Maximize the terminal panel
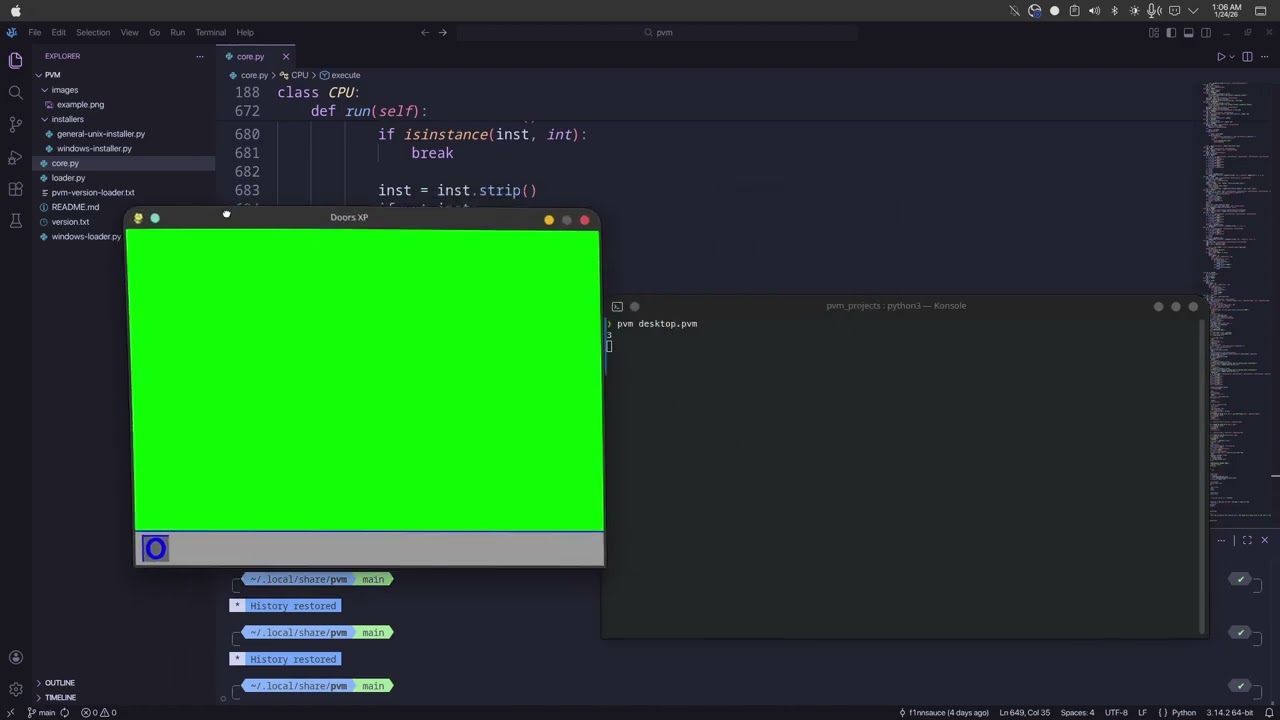The image size is (1280, 720). [x=1247, y=540]
